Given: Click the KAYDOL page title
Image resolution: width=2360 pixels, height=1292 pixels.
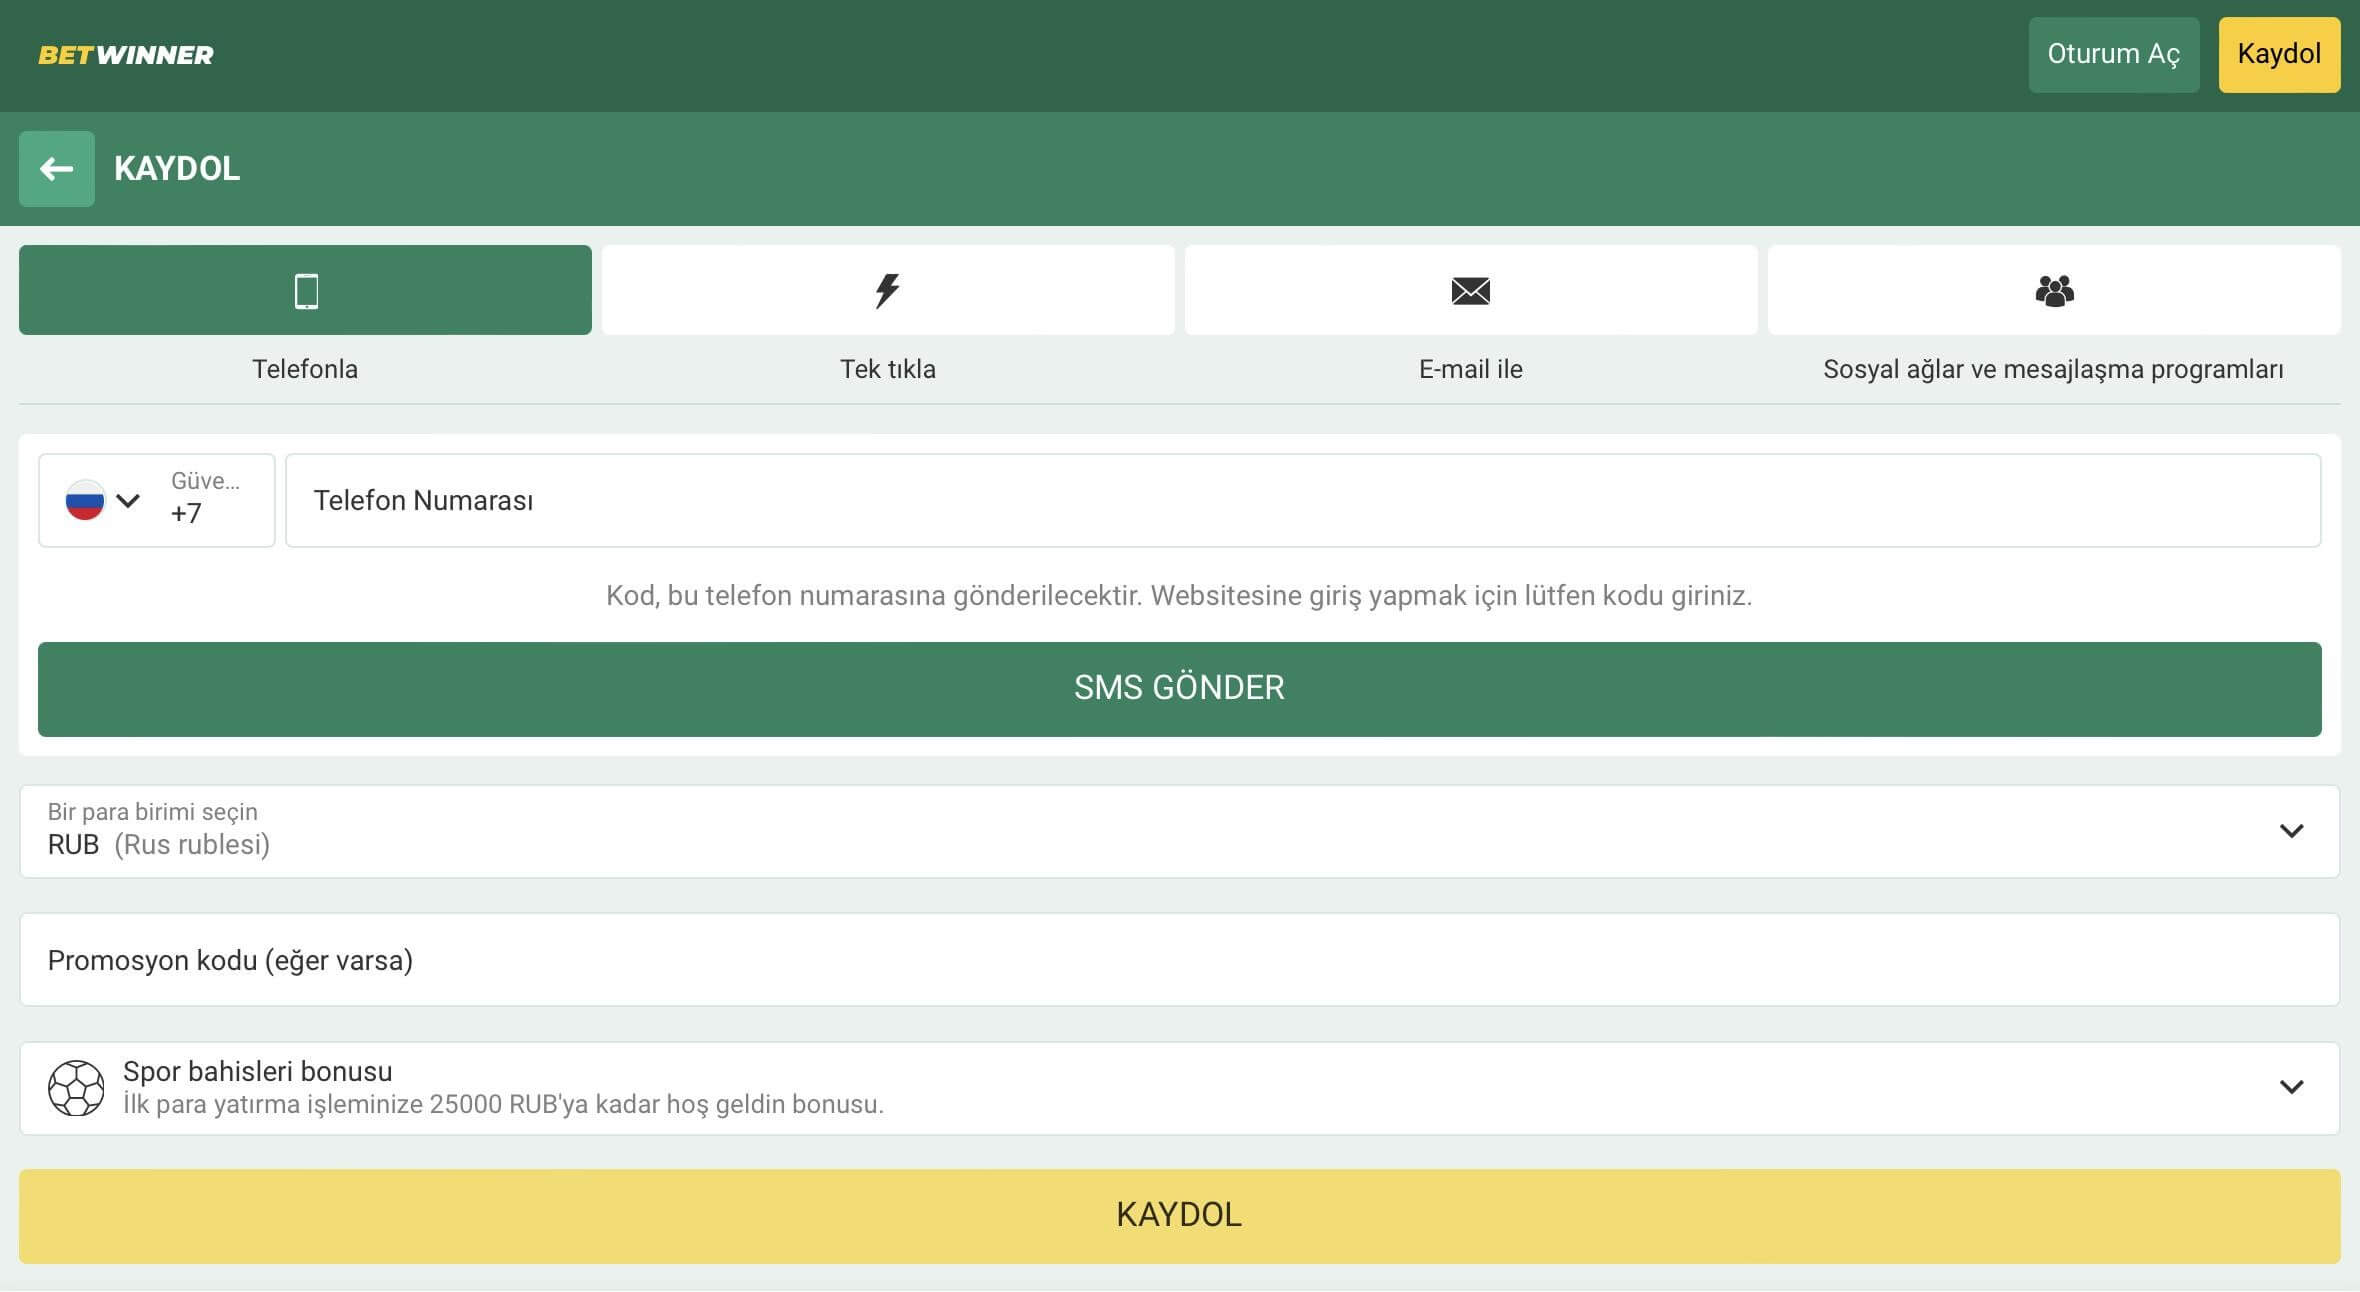Looking at the screenshot, I should 177,169.
